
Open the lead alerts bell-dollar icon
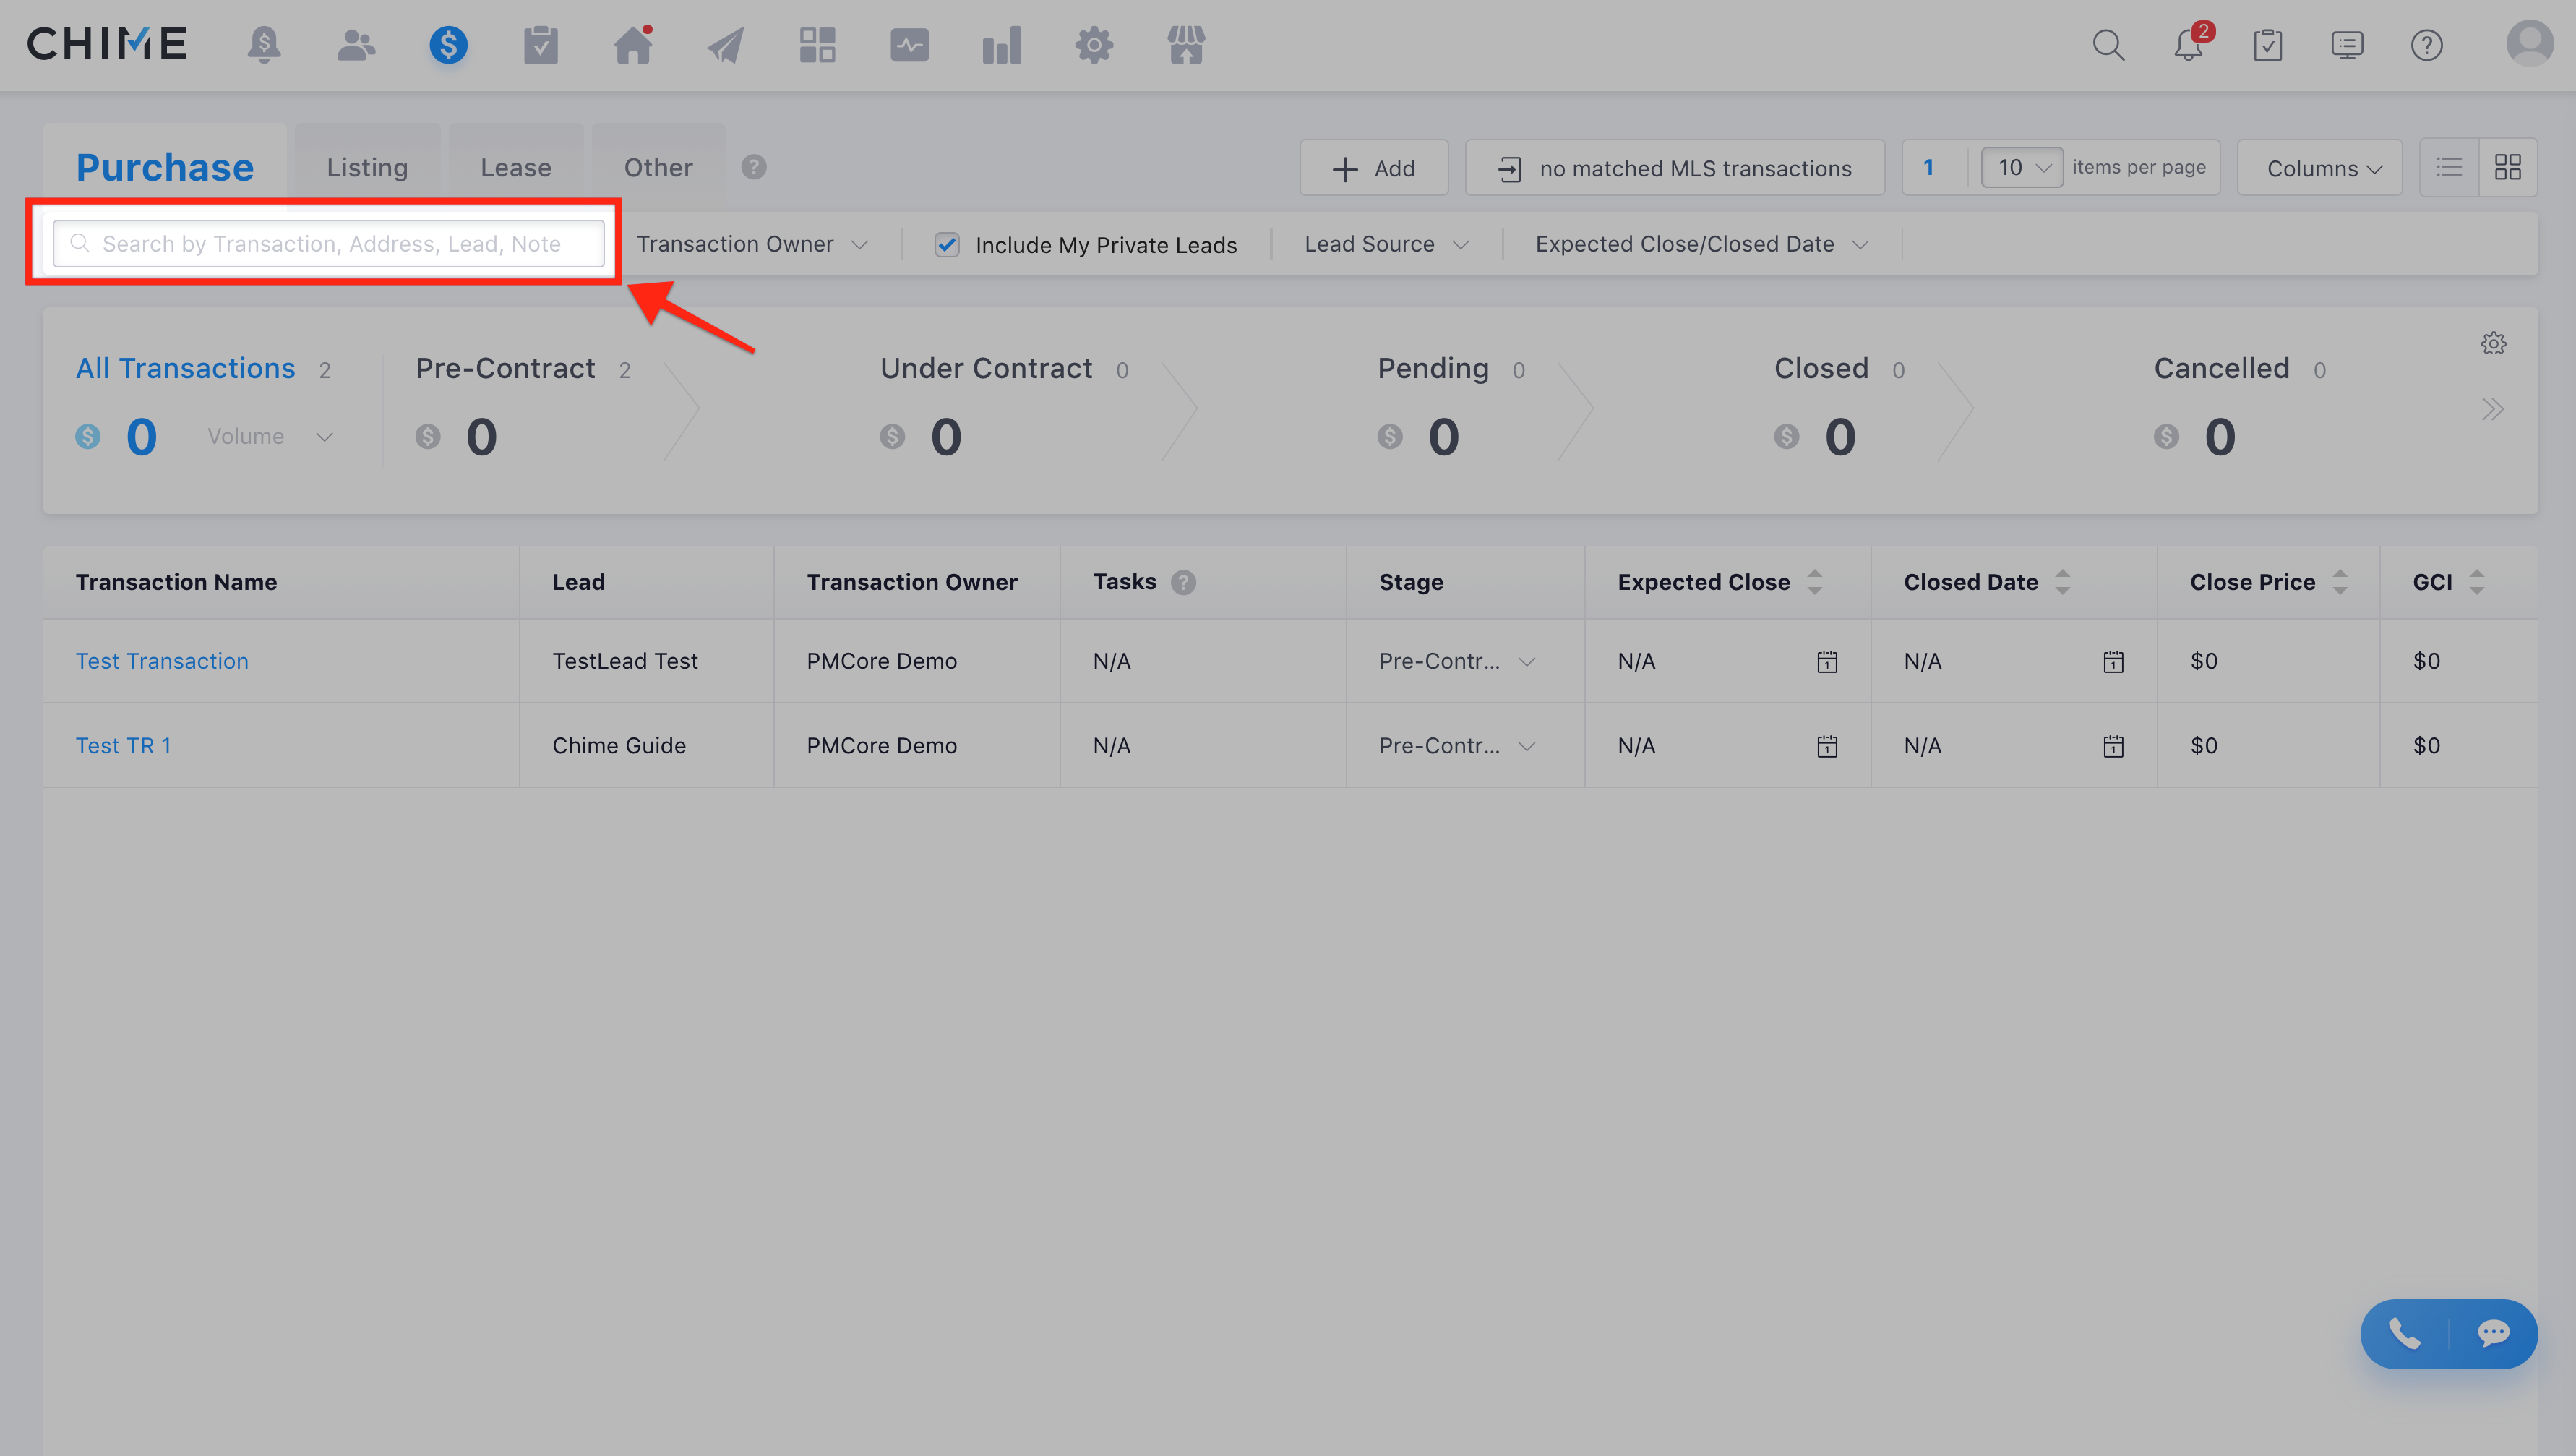tap(264, 45)
